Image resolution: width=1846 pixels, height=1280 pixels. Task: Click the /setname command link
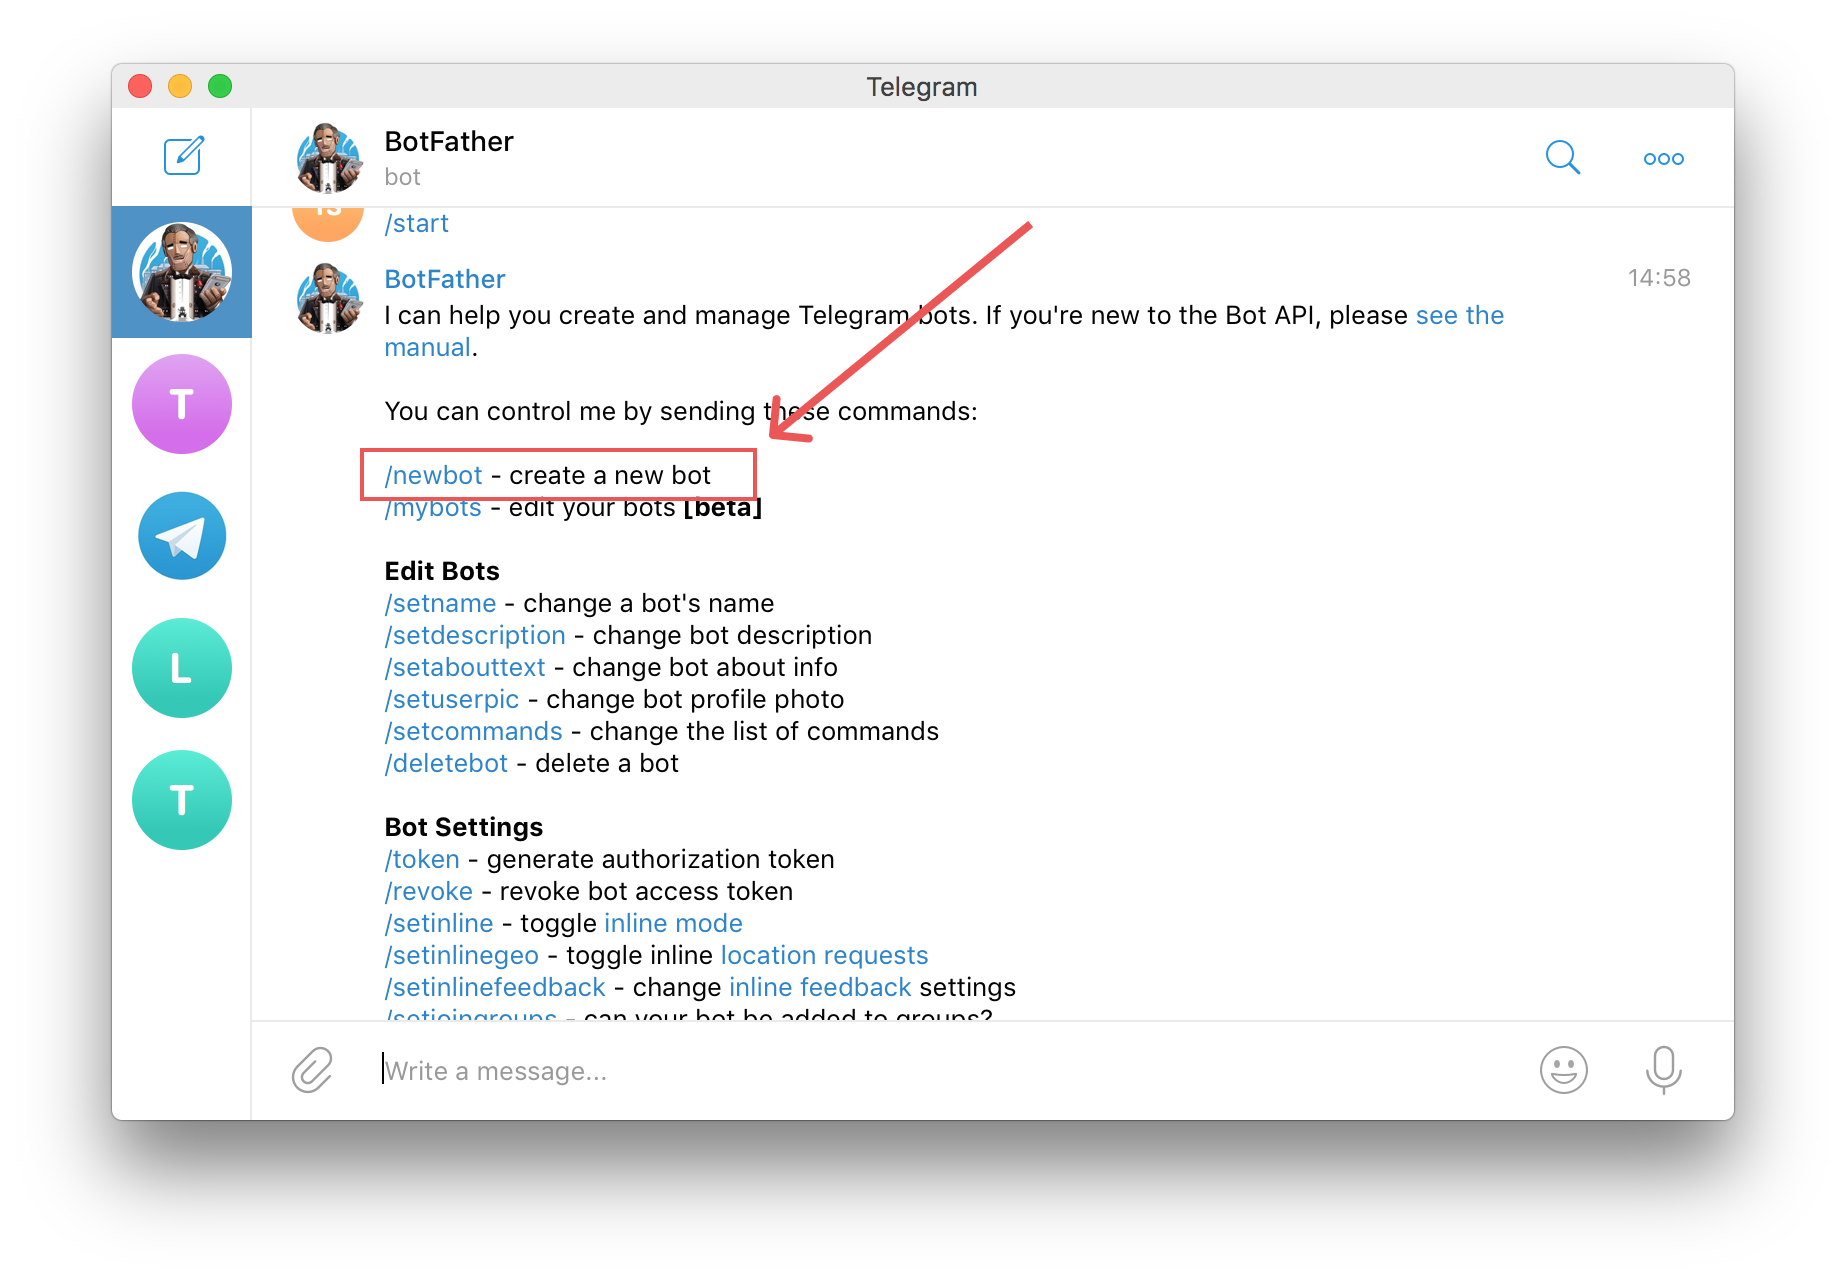click(441, 604)
